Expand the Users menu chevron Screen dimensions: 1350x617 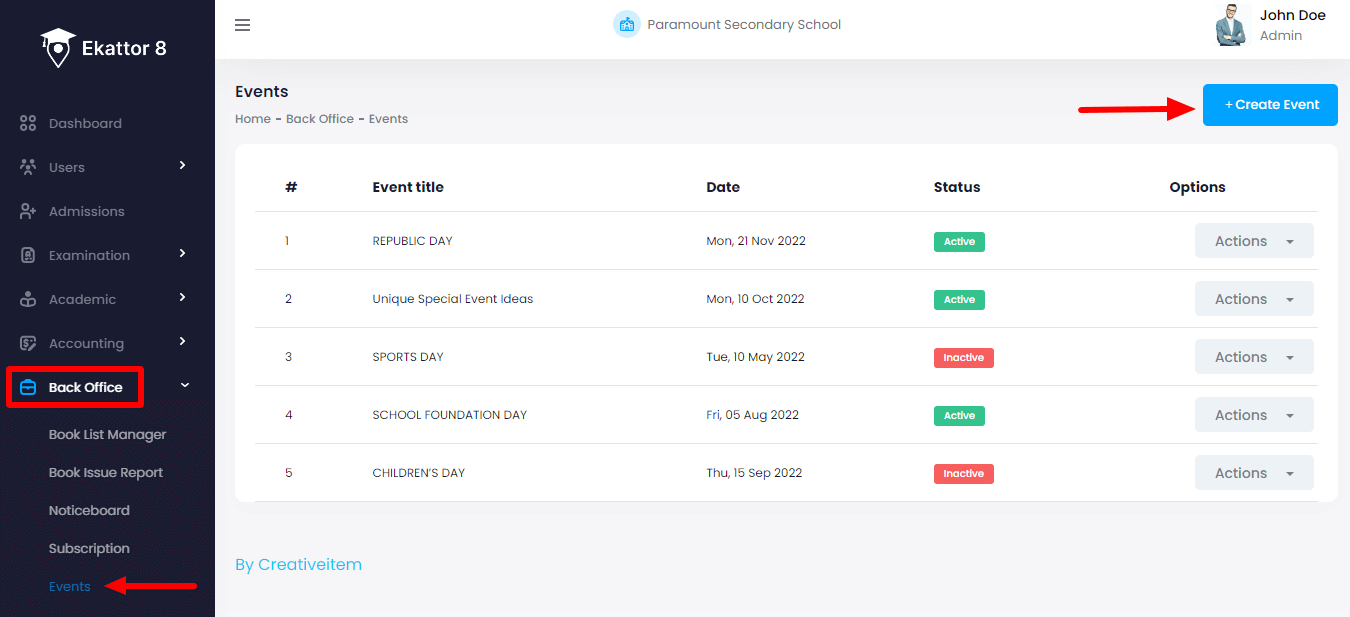tap(182, 166)
